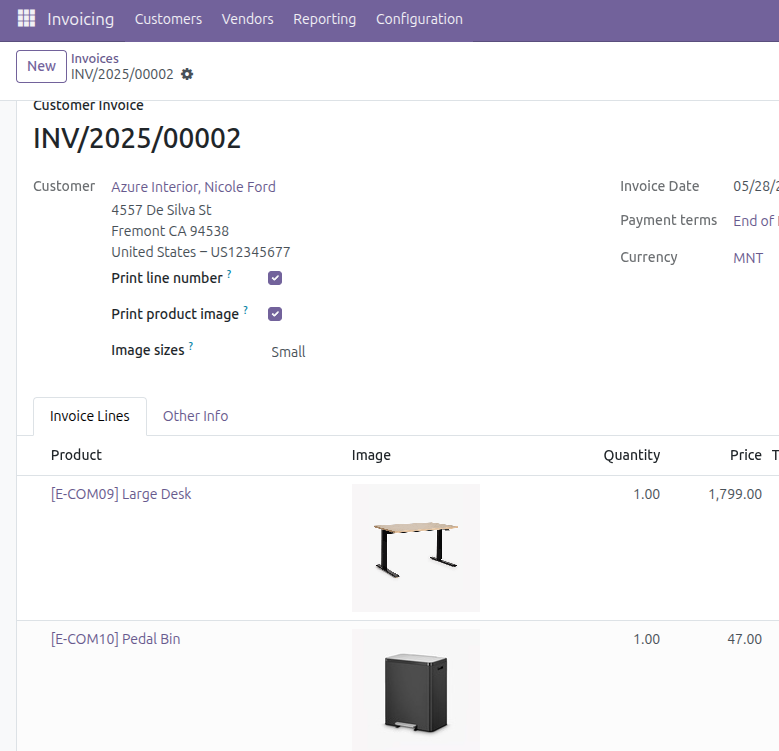Click the invoice date value 05/28
This screenshot has height=751, width=779.
click(756, 186)
